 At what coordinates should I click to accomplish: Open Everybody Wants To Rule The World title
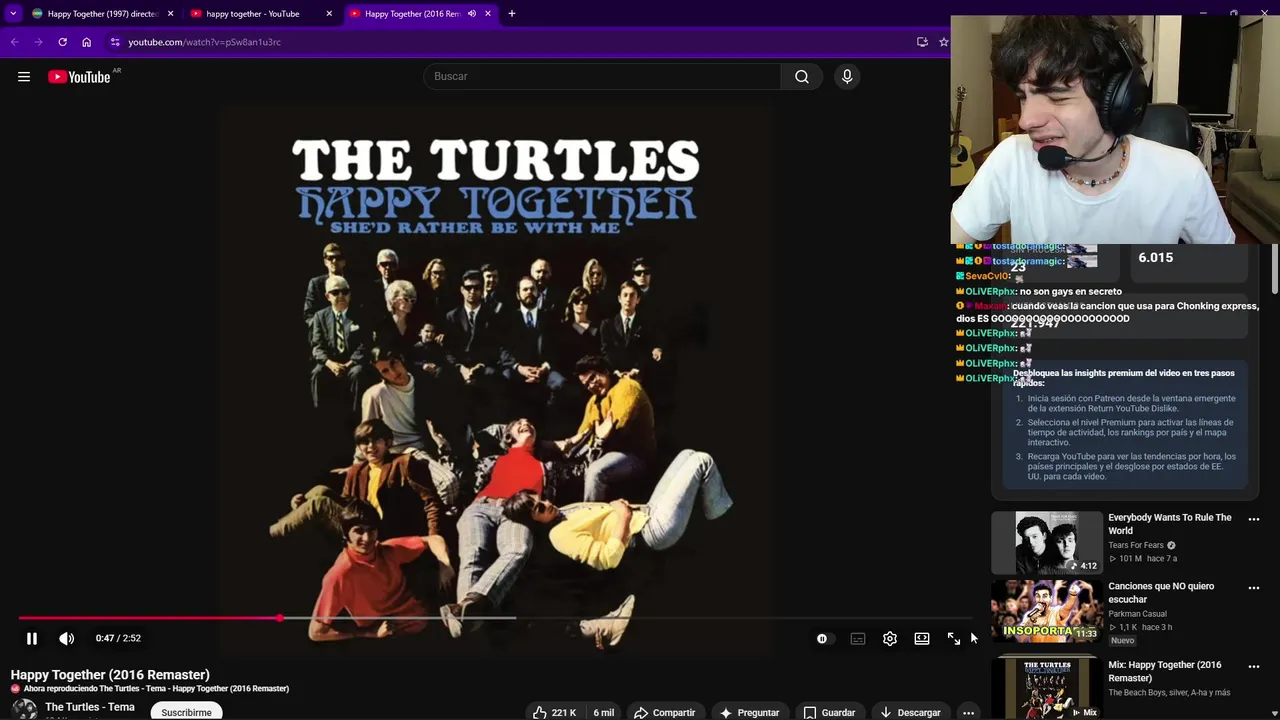pos(1170,524)
